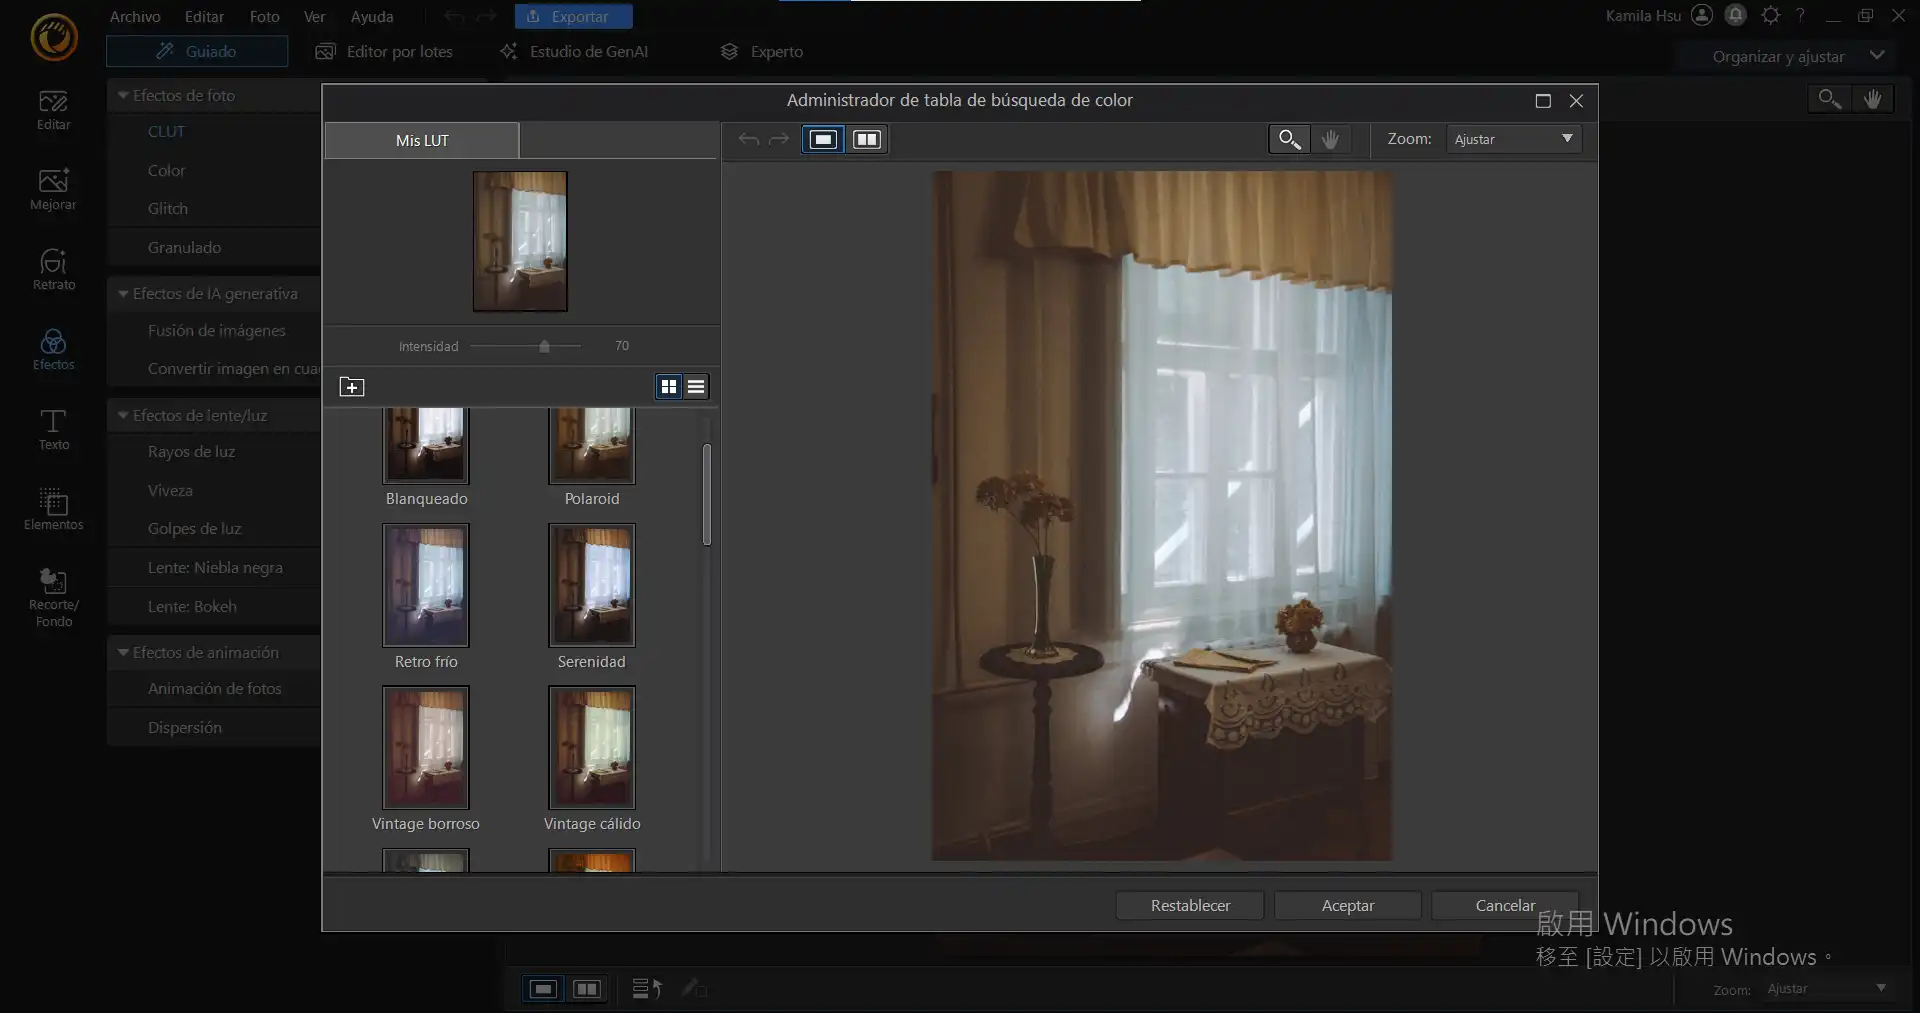
Task: Adjust the Intensidad slider
Action: pos(543,346)
